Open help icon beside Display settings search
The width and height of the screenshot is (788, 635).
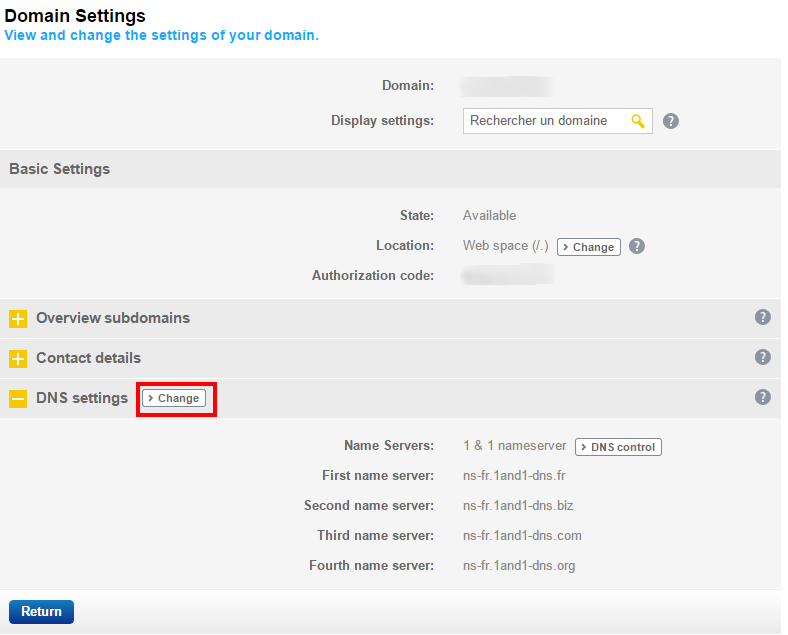tap(671, 121)
